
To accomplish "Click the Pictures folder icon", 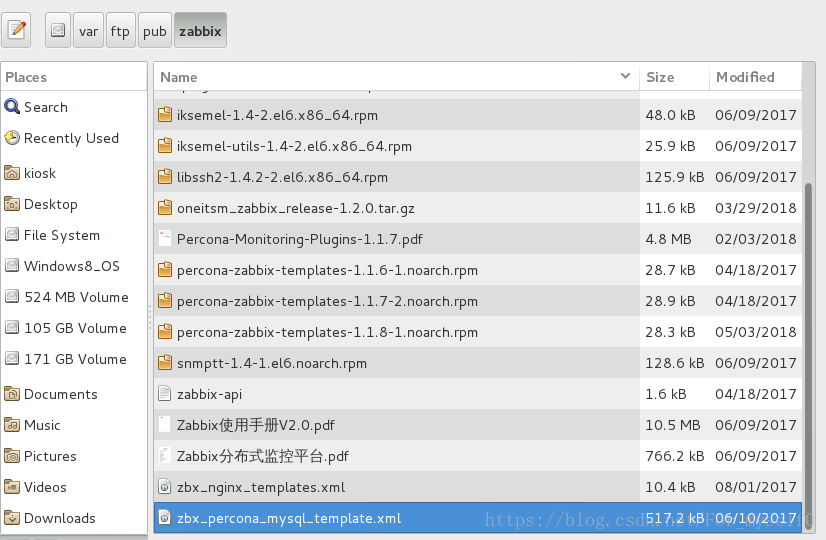I will pos(12,456).
